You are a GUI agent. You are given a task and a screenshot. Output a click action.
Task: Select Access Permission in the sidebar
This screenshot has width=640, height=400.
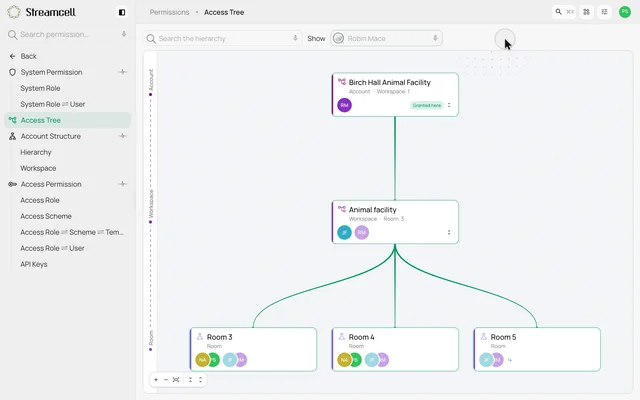51,184
